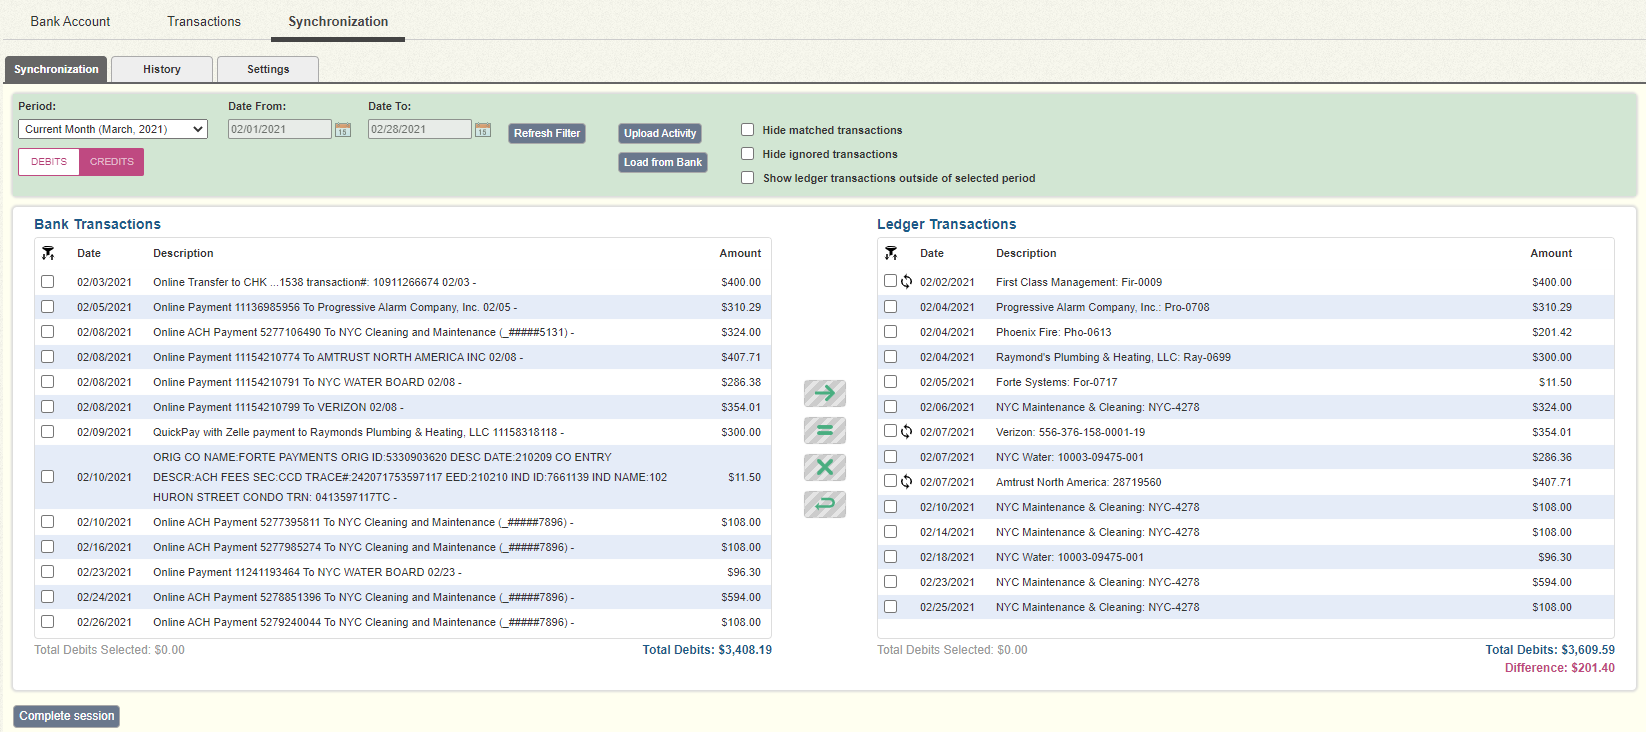This screenshot has height=732, width=1646.
Task: Click the green return-arrow undo button
Action: coord(825,505)
